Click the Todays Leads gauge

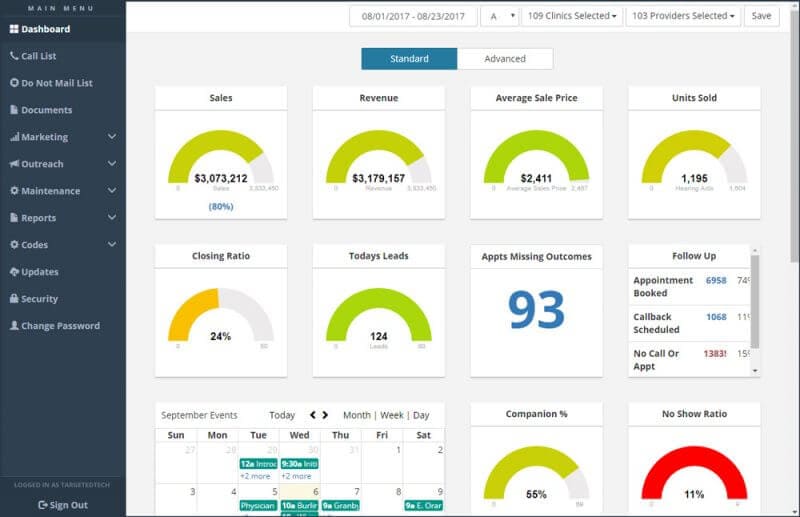click(x=379, y=314)
